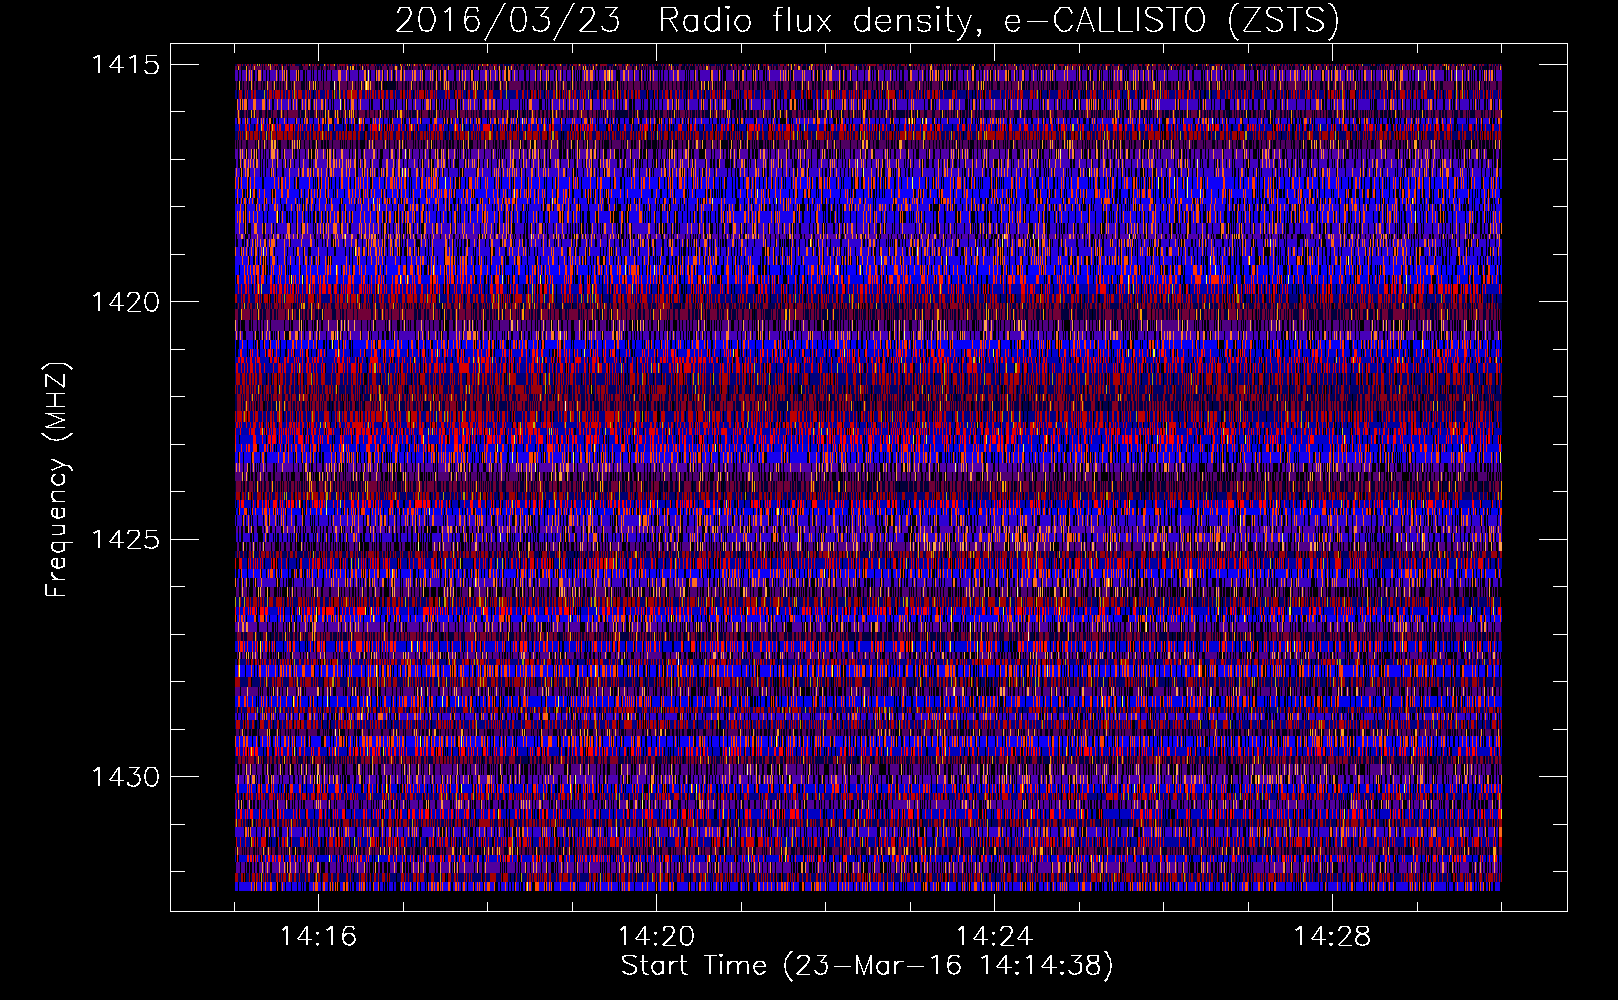
Task: Click the 'Start Time (23-Mar-16 14:14:38)' label
Action: pyautogui.click(x=867, y=966)
